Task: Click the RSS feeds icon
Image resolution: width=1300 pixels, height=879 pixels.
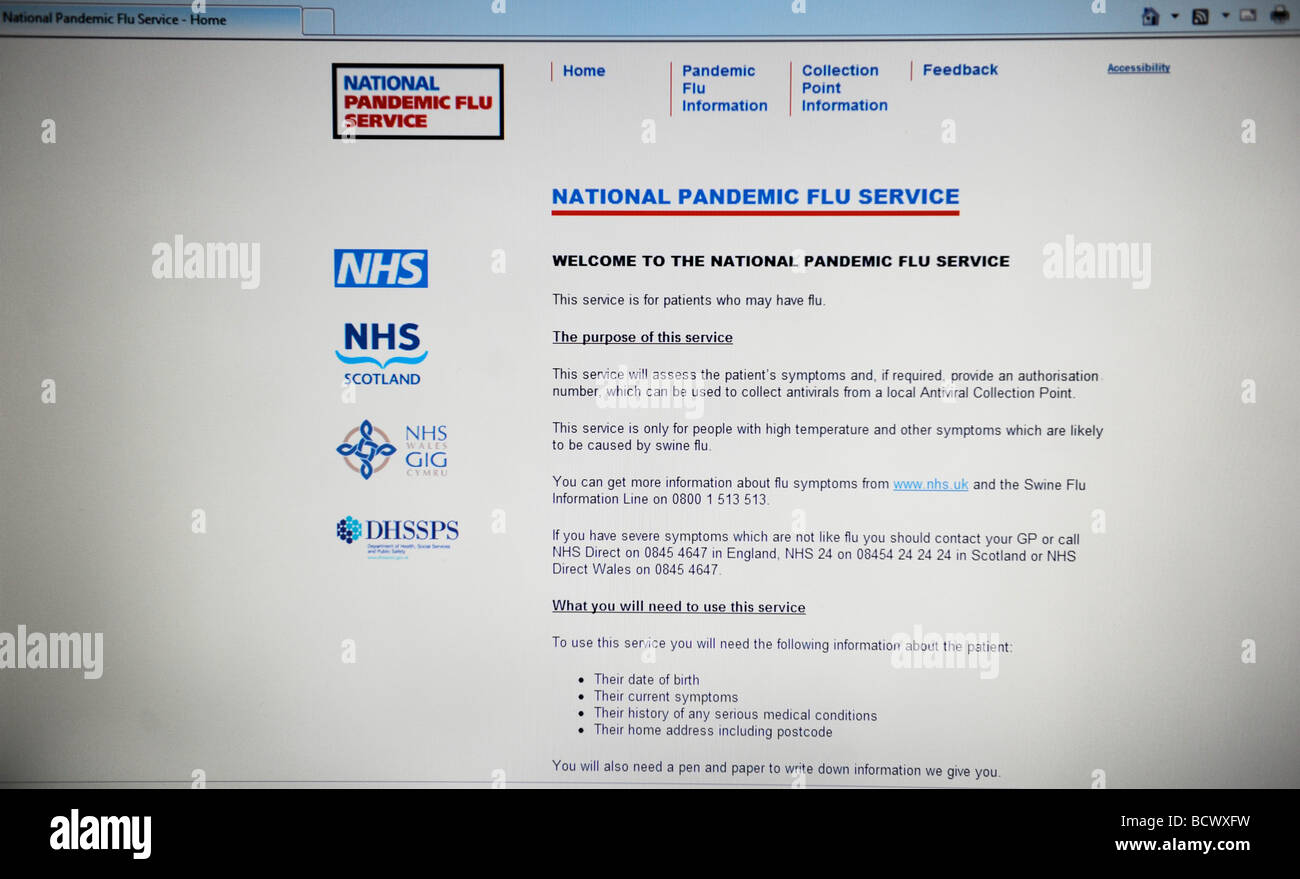Action: click(1200, 16)
